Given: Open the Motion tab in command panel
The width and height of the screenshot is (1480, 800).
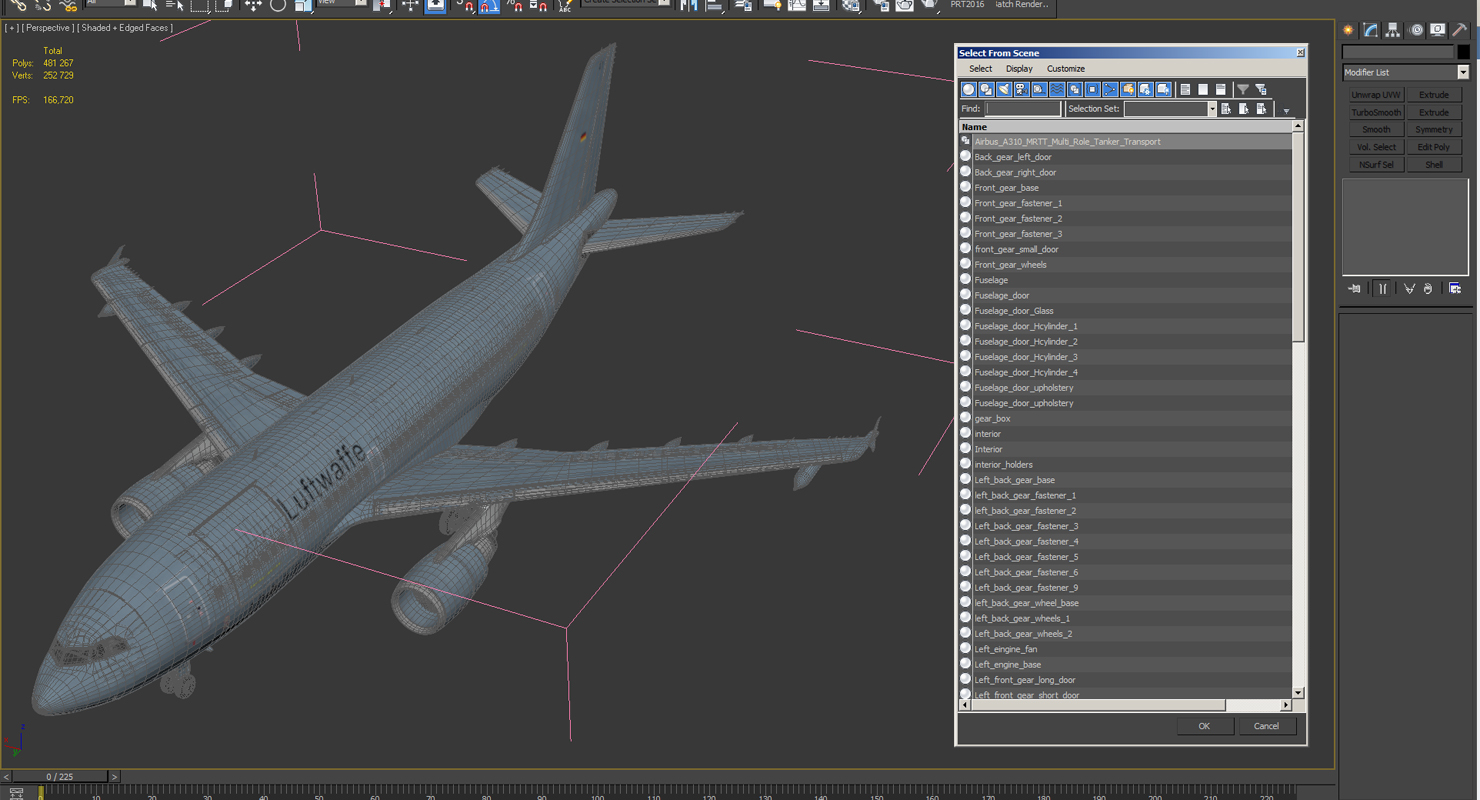Looking at the screenshot, I should click(1416, 30).
